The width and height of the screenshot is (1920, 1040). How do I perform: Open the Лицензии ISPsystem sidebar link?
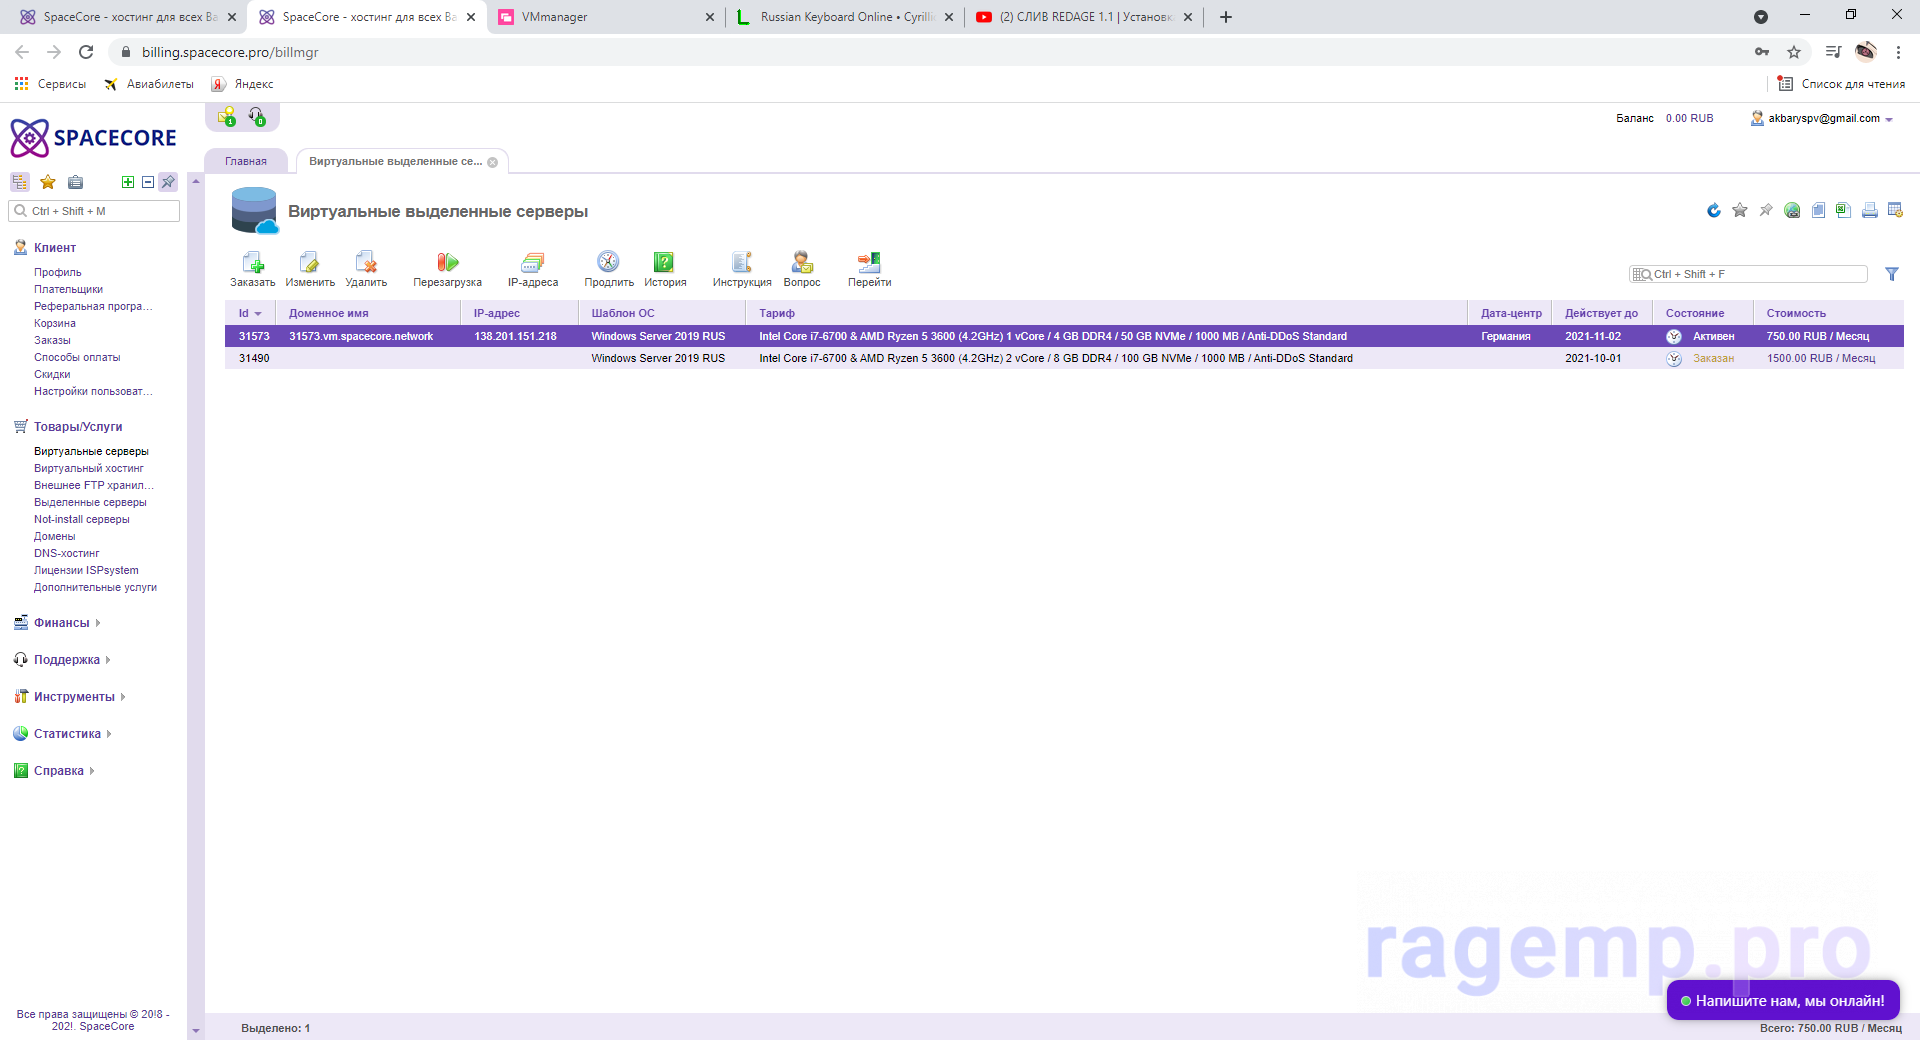pyautogui.click(x=86, y=570)
